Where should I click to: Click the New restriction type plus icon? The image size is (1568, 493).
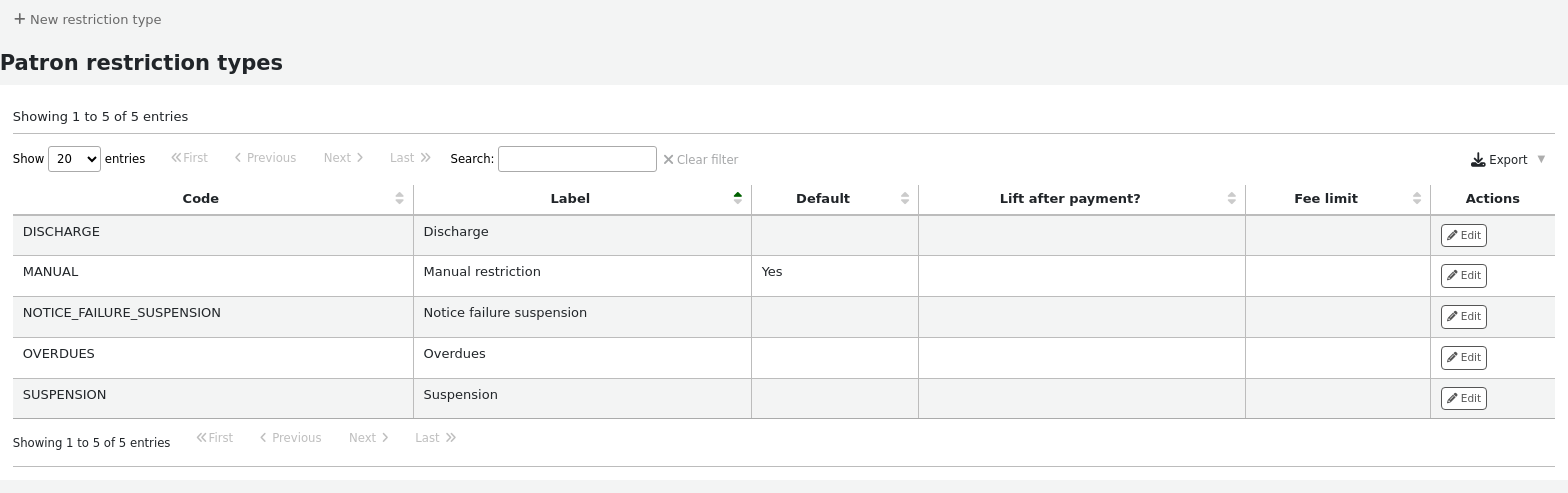(x=19, y=19)
